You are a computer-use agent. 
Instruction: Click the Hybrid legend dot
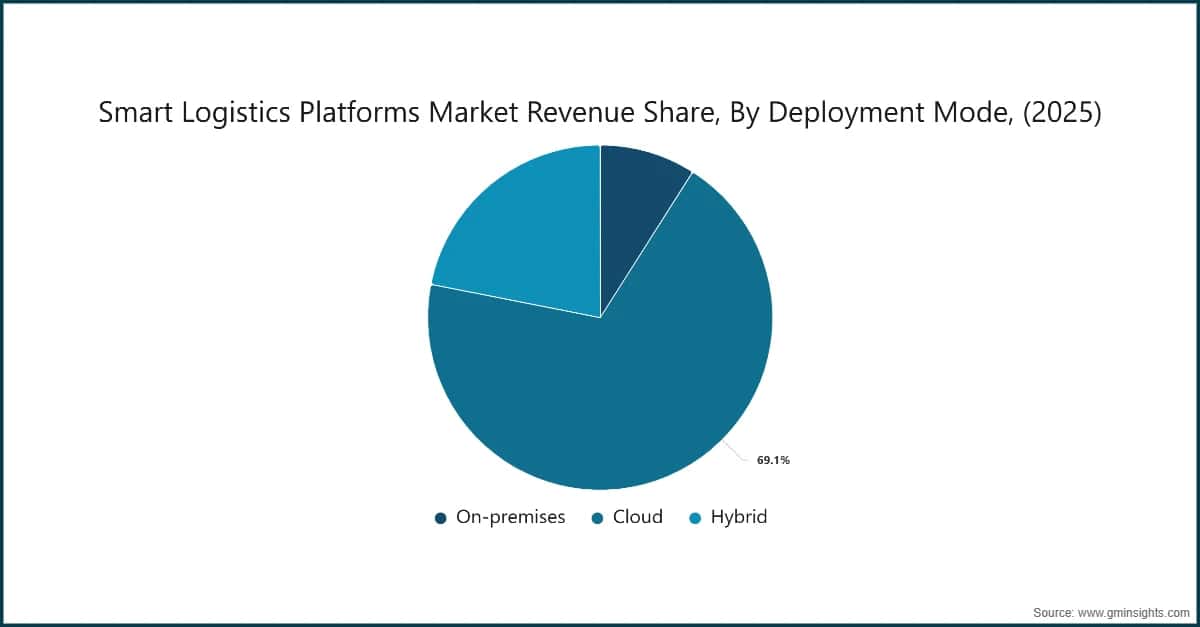click(695, 518)
